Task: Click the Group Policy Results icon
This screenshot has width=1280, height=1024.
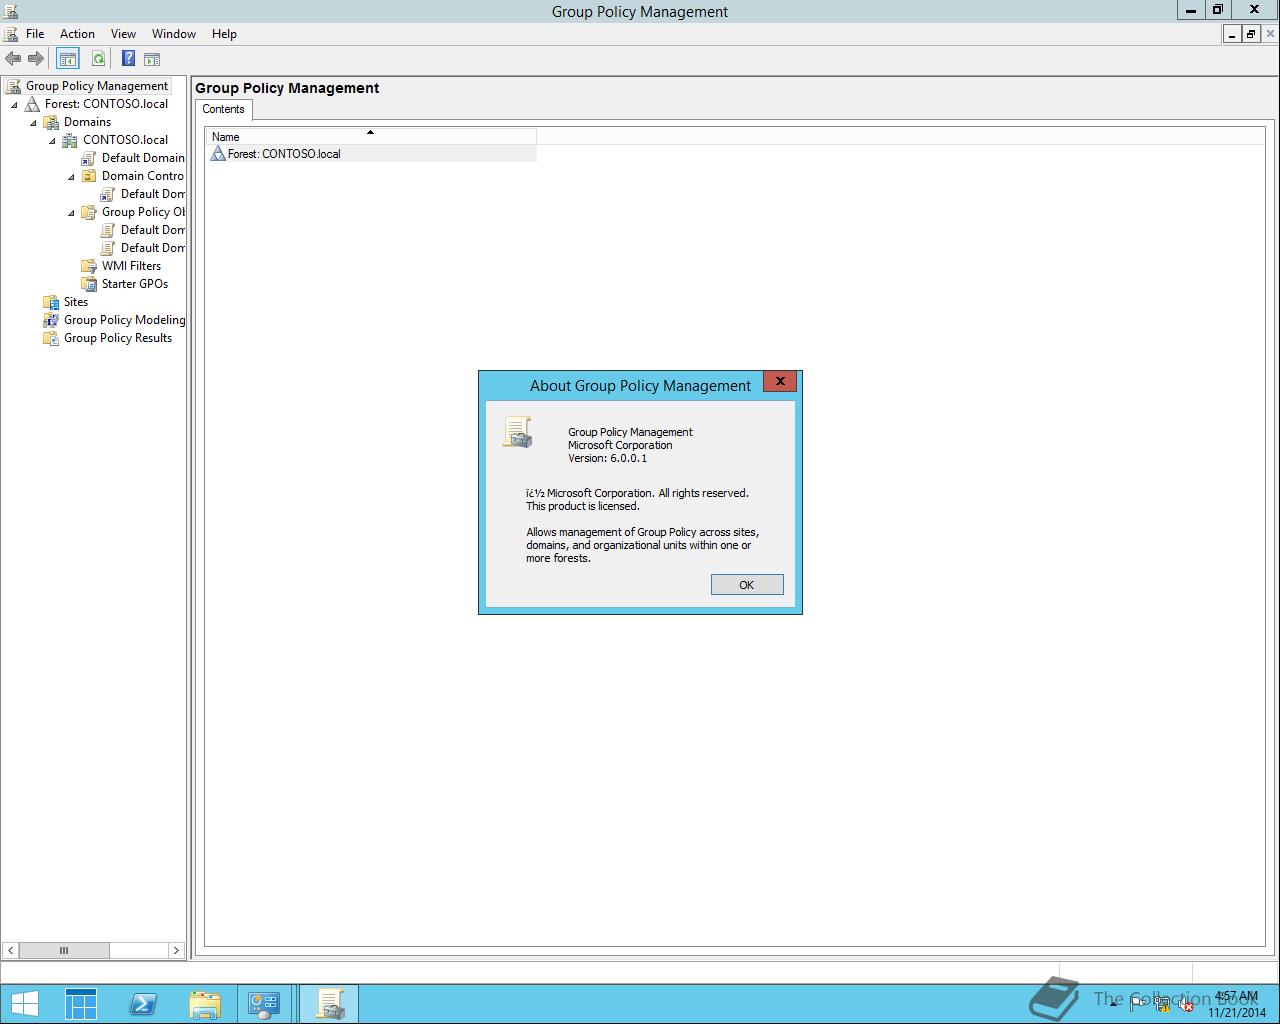Action: point(51,338)
